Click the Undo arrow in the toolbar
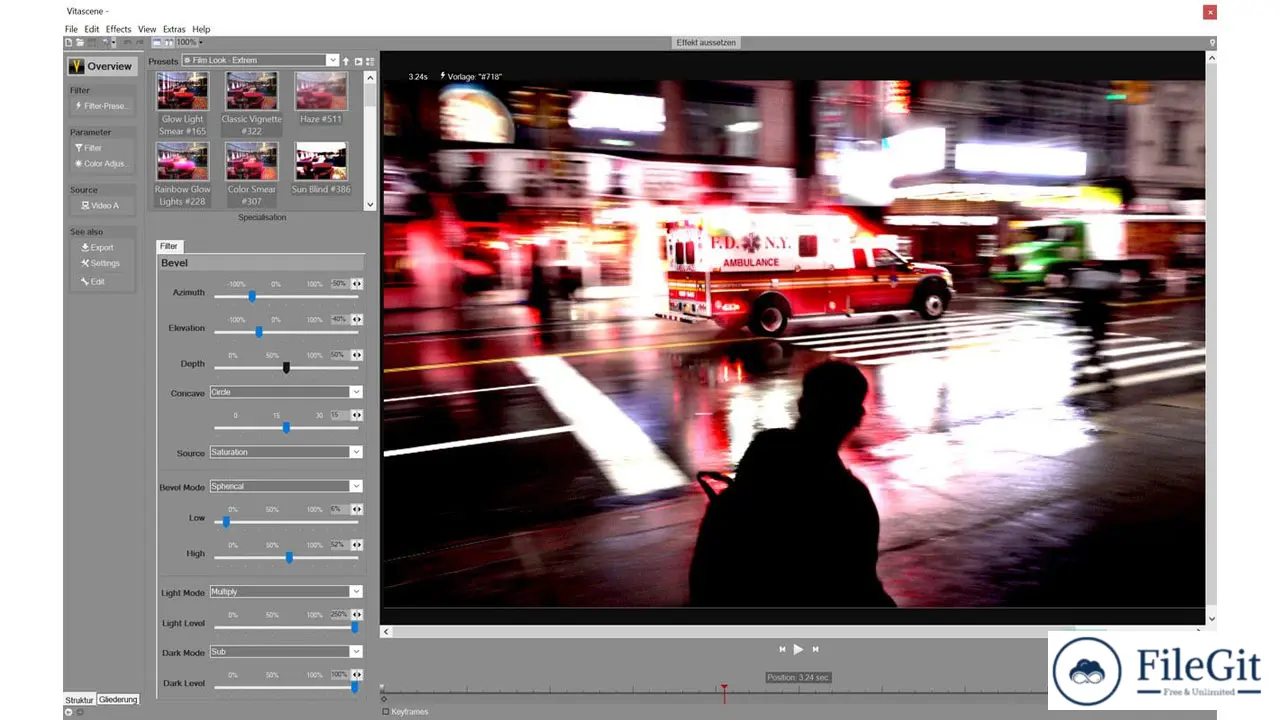The width and height of the screenshot is (1280, 720). tap(127, 42)
